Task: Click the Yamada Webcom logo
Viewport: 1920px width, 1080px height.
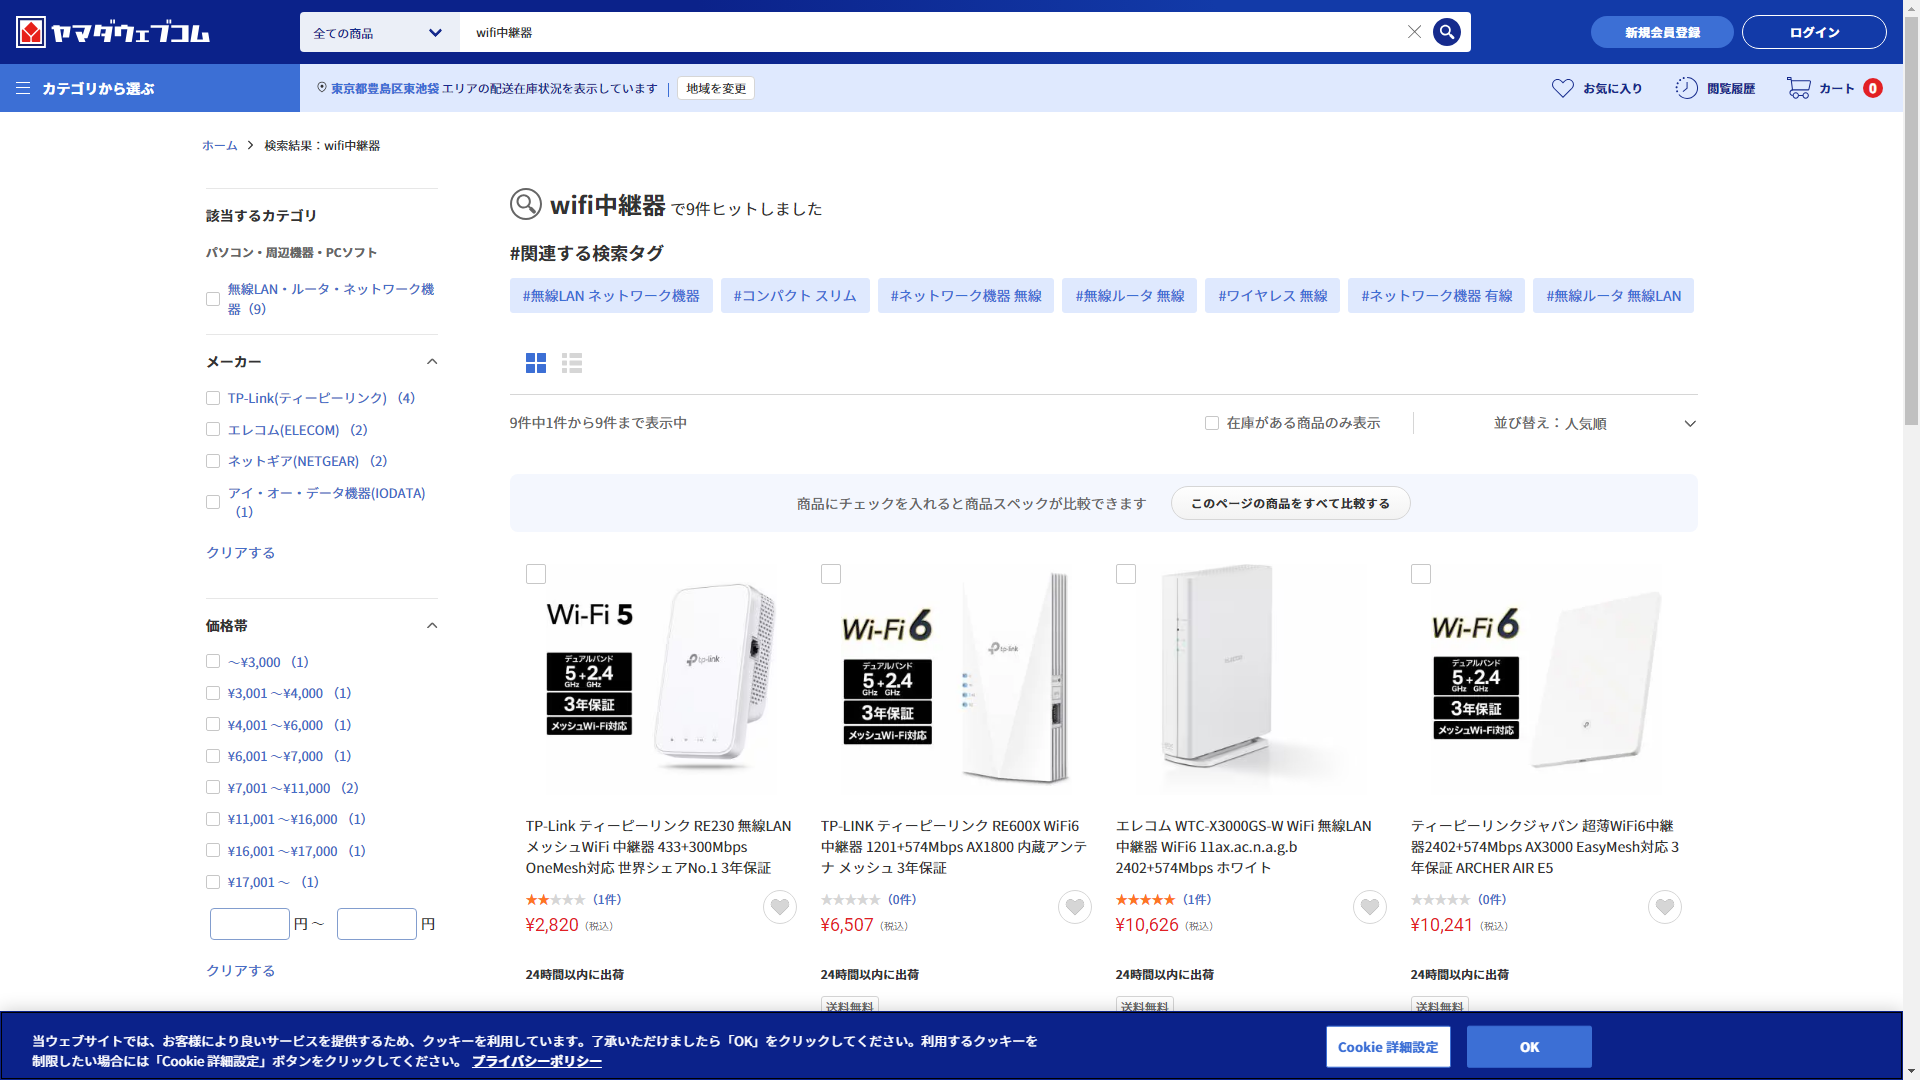Action: pyautogui.click(x=113, y=32)
